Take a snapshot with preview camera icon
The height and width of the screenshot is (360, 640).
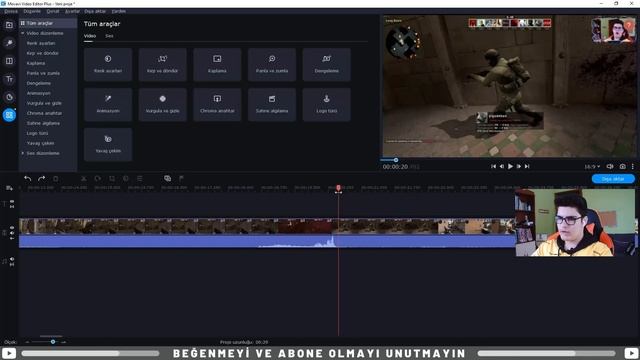(x=622, y=167)
